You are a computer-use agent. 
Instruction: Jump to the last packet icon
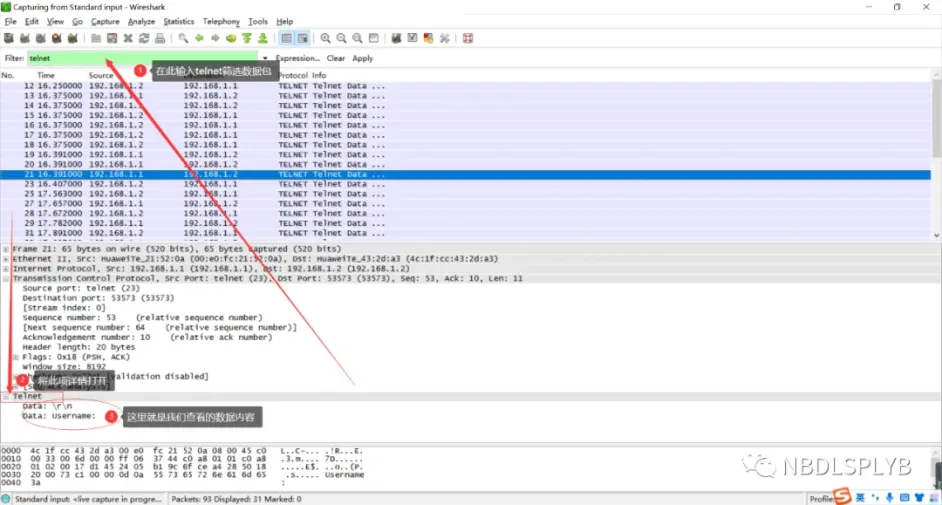point(263,38)
